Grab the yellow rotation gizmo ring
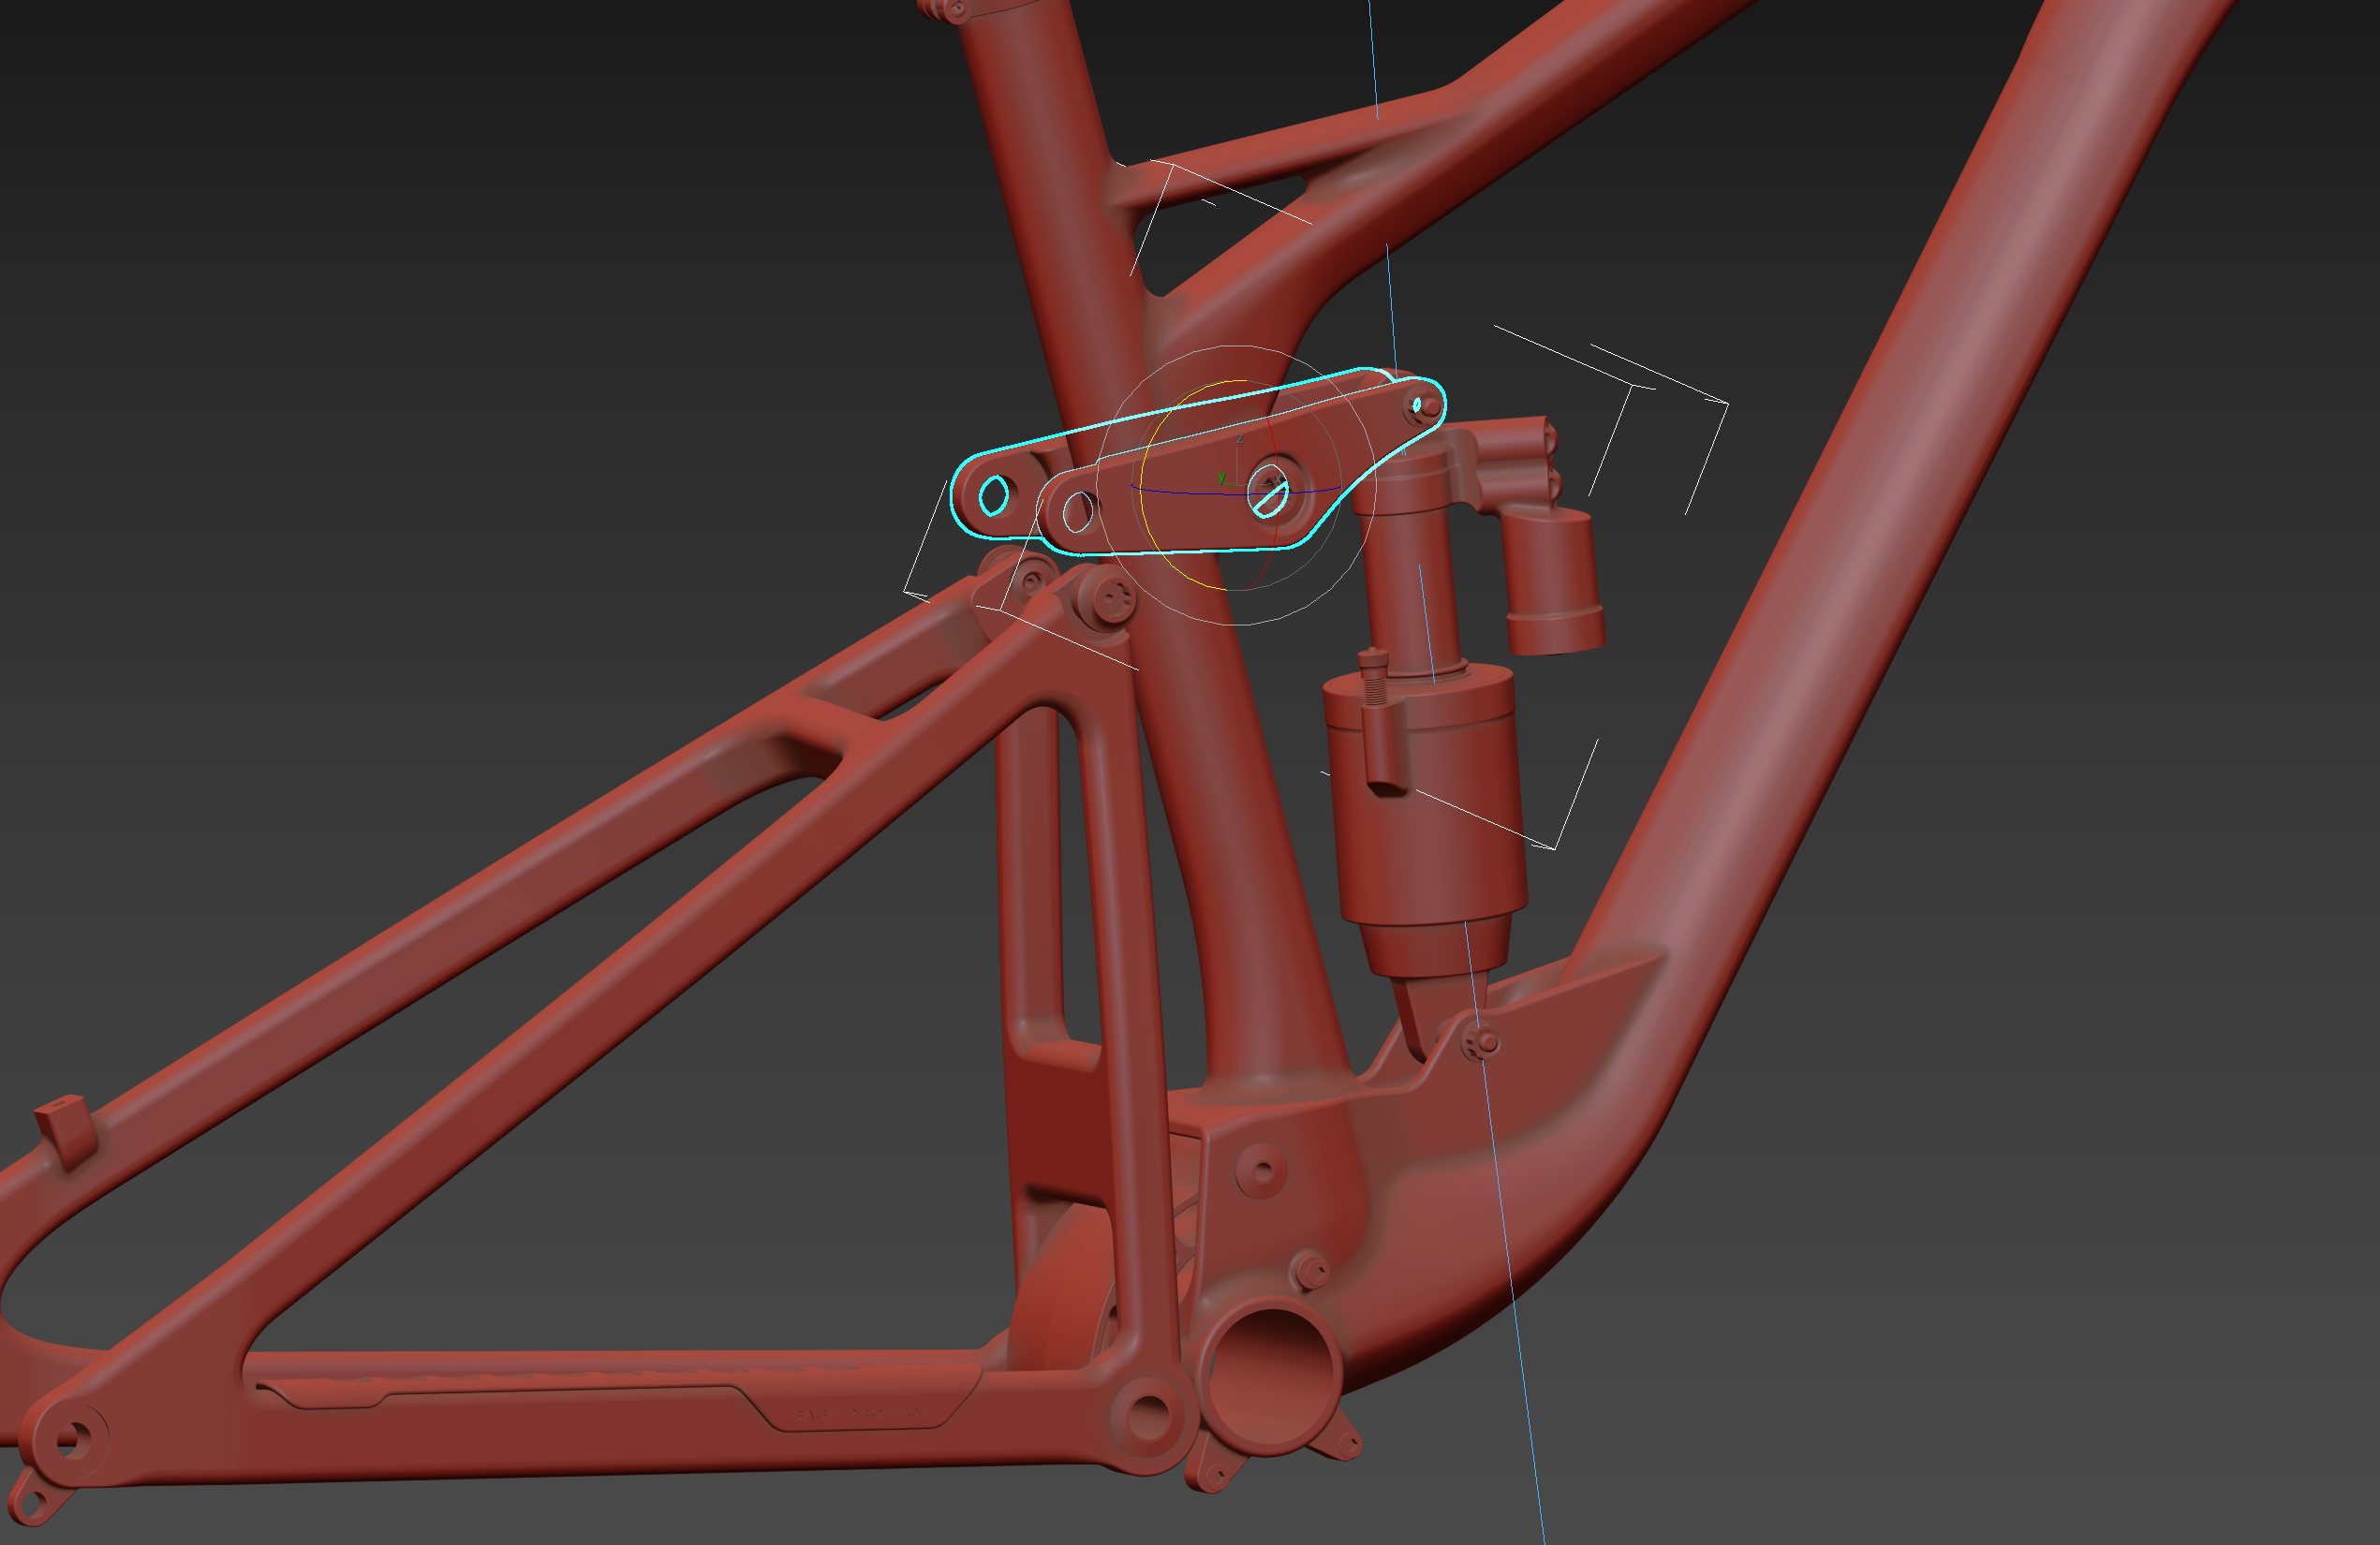 point(1142,487)
